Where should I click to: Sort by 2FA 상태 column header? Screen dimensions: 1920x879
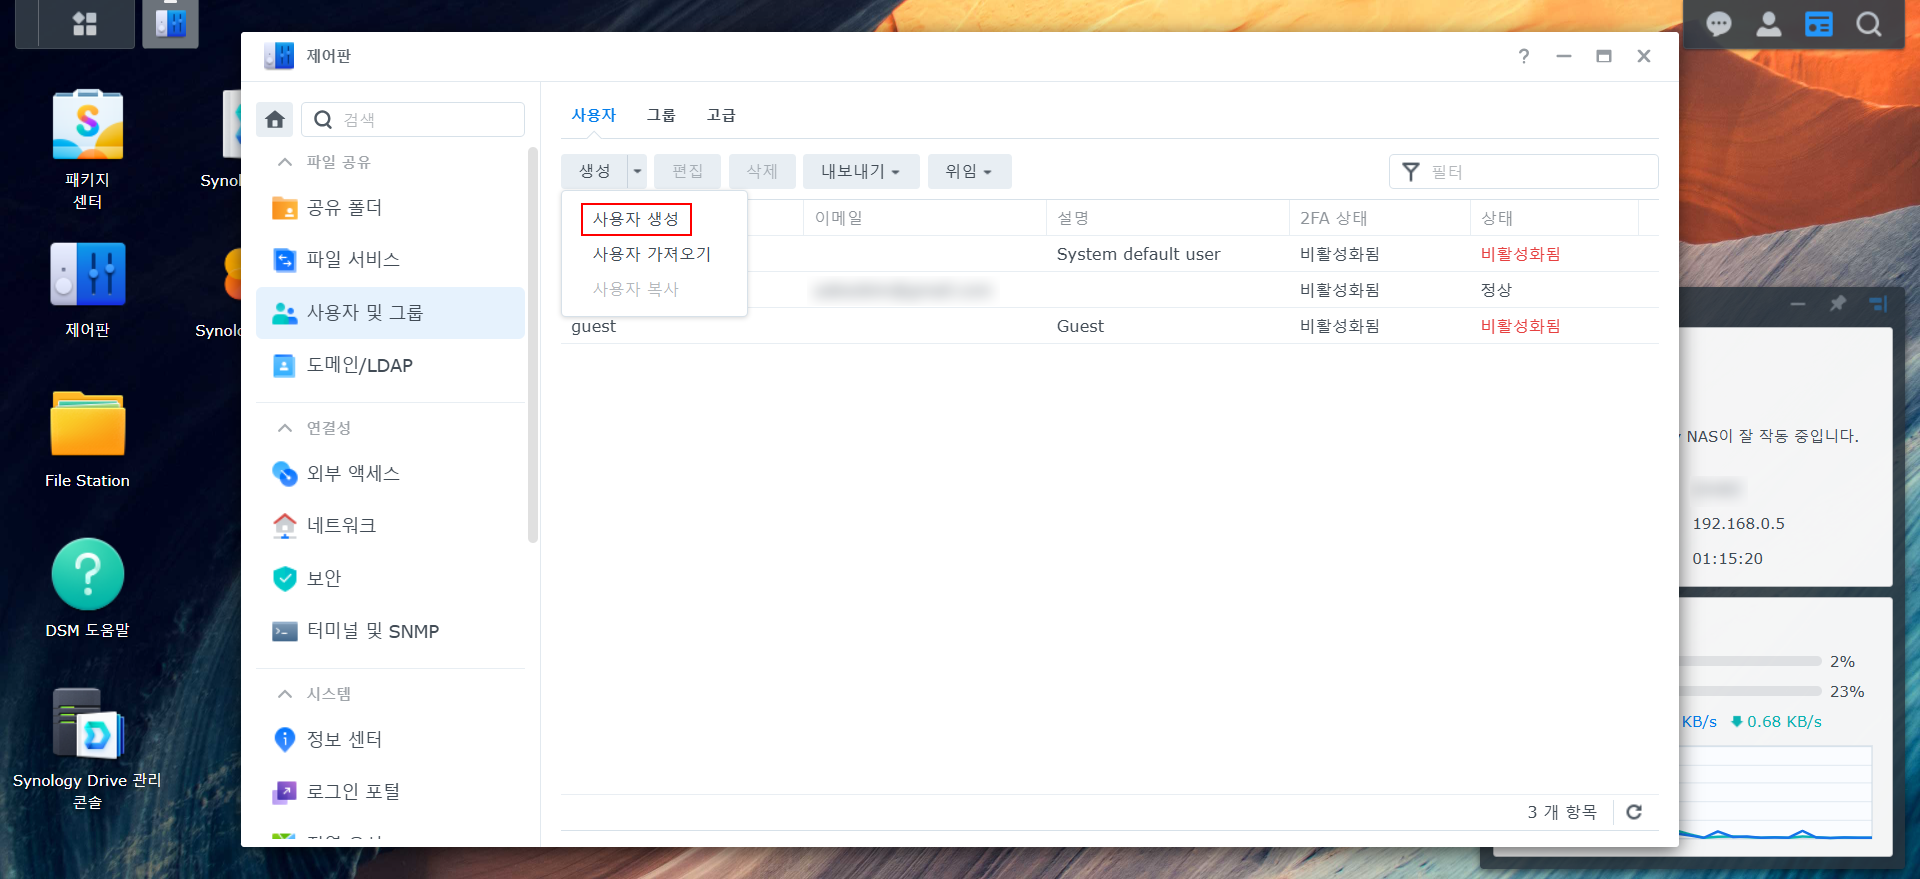[x=1379, y=218]
